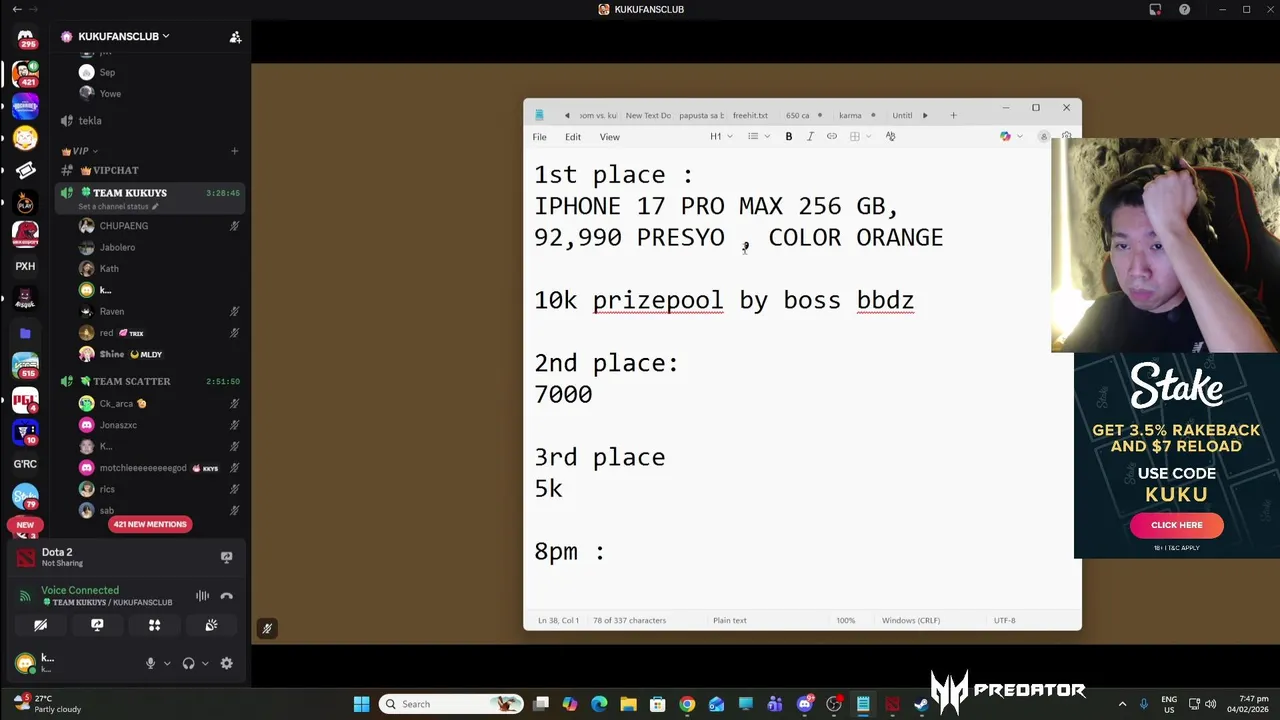This screenshot has width=1280, height=720.
Task: Open Steam from the taskbar
Action: 921,704
